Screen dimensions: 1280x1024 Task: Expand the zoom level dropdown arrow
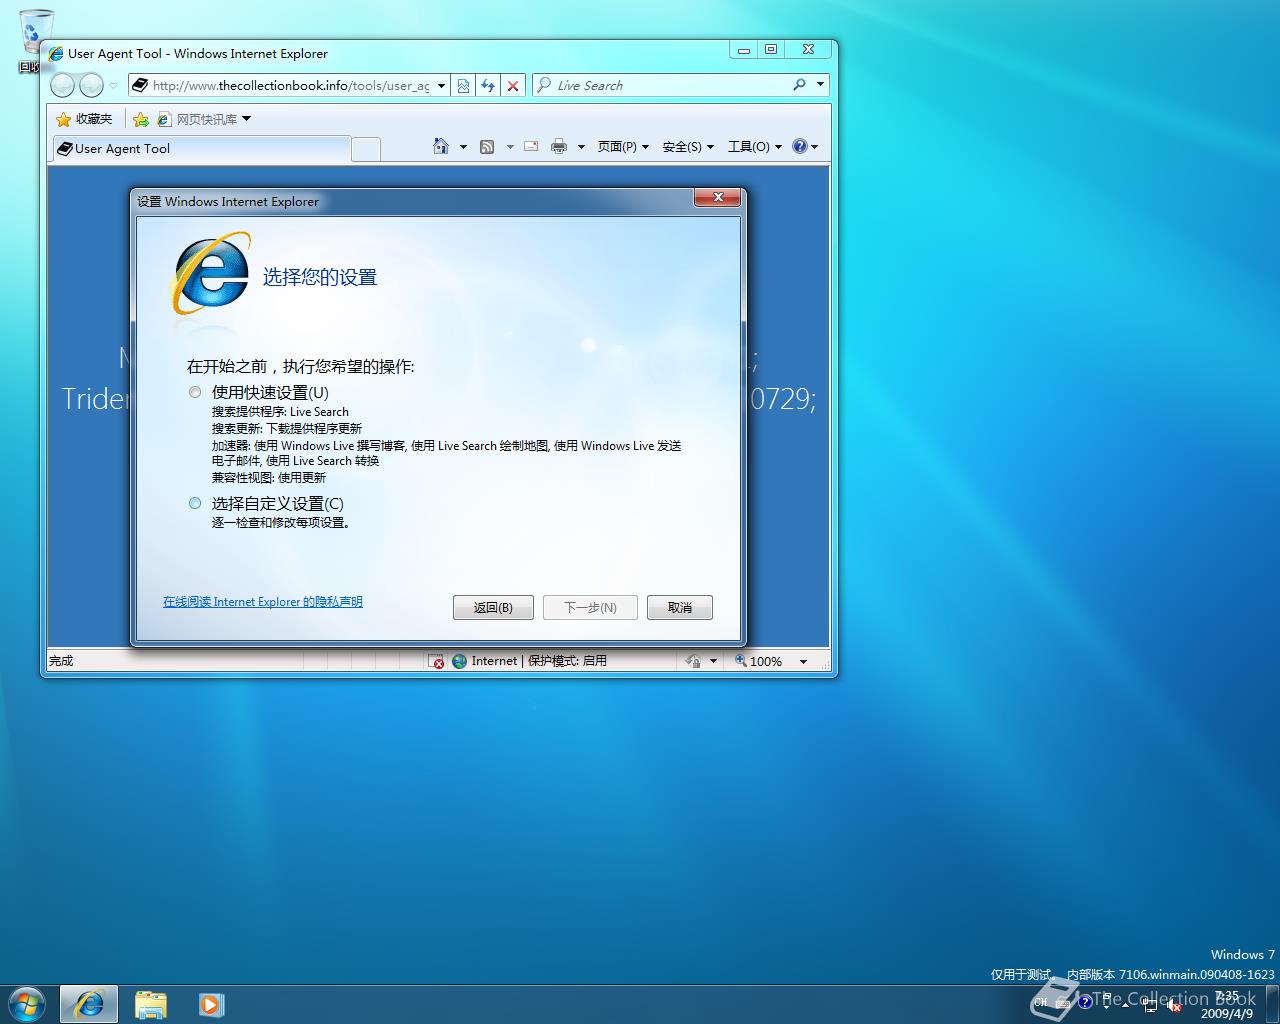click(x=803, y=661)
